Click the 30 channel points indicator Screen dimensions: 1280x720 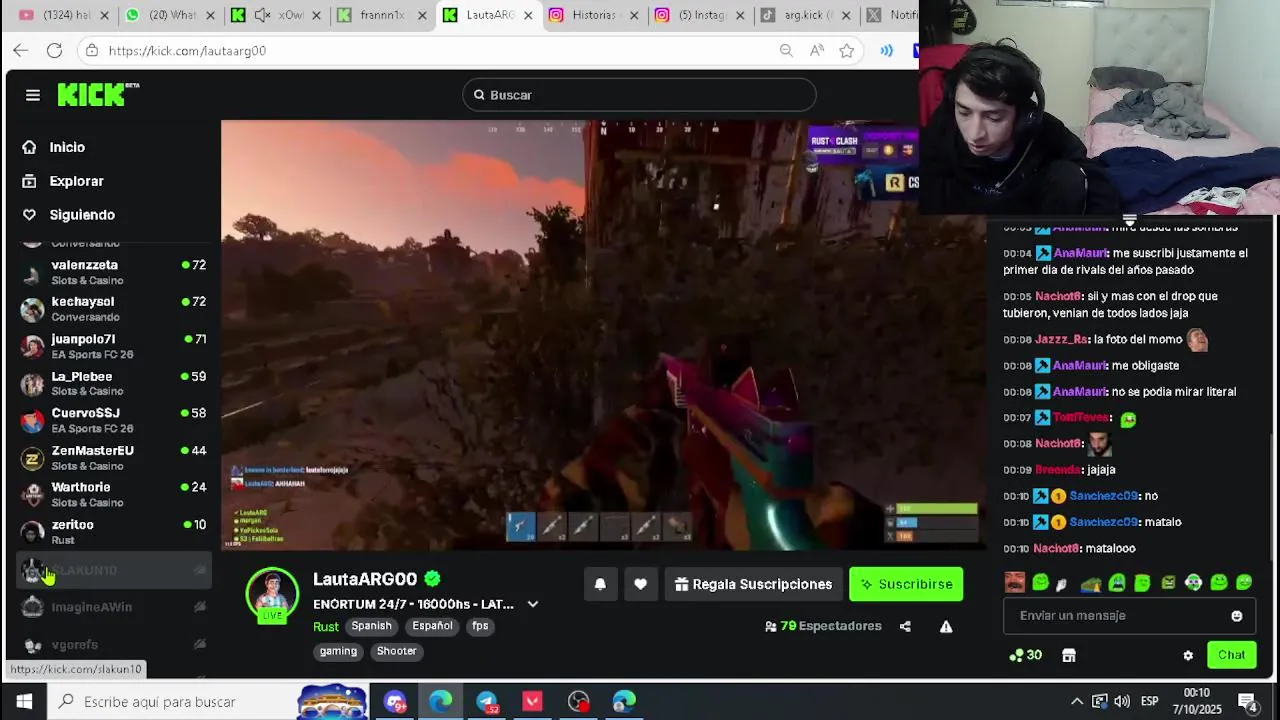point(1026,655)
